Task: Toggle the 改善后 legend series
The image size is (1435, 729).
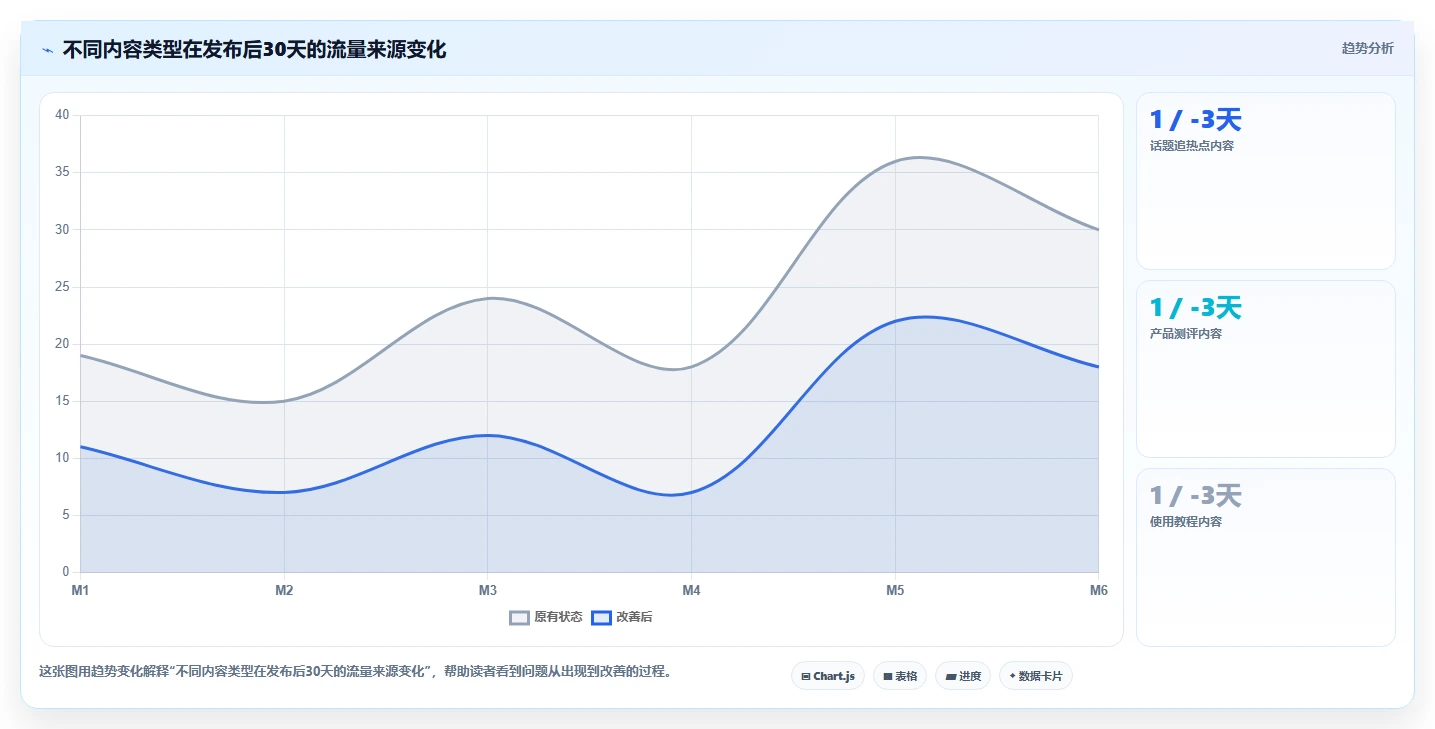Action: click(x=622, y=617)
